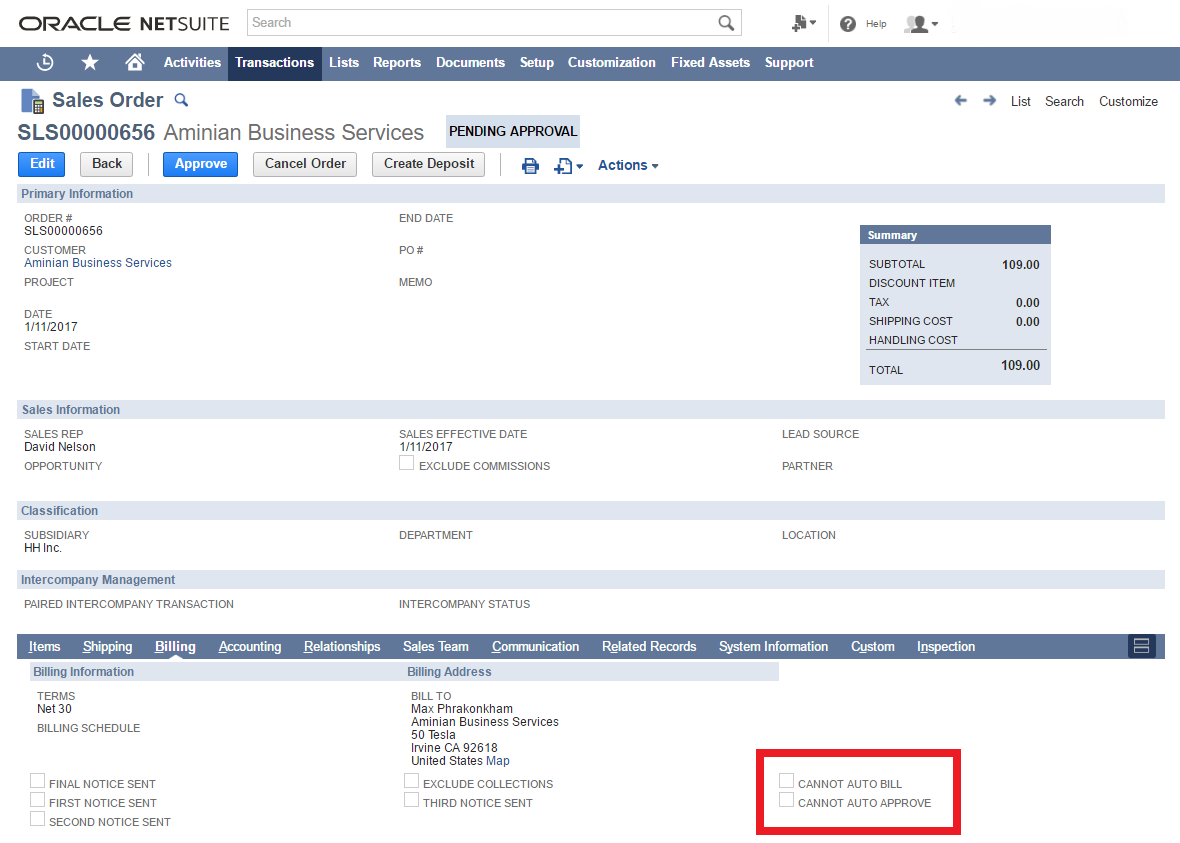
Task: Open the Relationships subtab
Action: click(342, 647)
